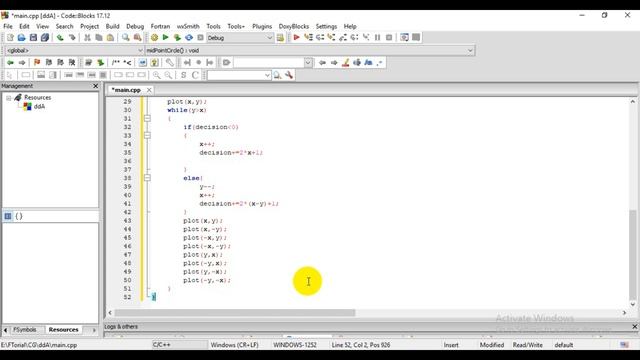Click the Paste clipboard icon
The width and height of the screenshot is (640, 360).
(x=110, y=38)
